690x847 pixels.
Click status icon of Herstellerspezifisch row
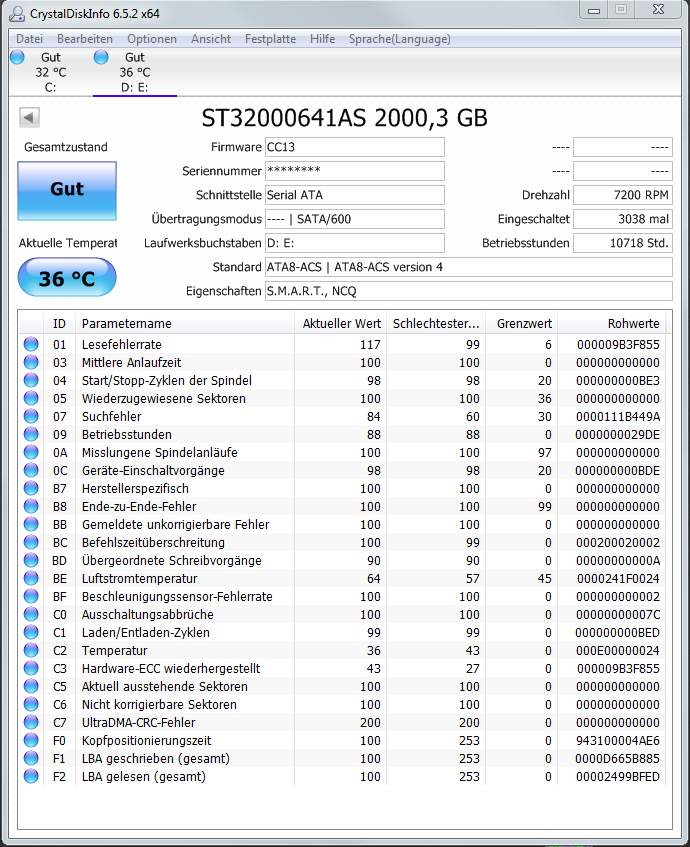(x=31, y=488)
